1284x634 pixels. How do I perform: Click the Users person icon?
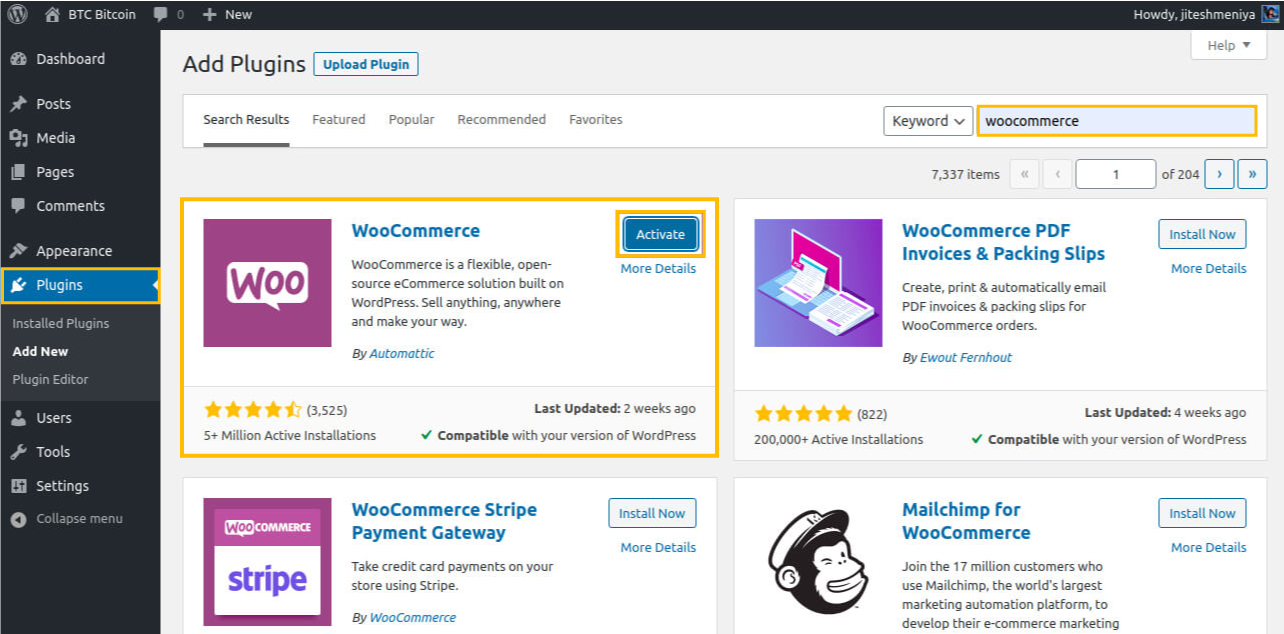(18, 418)
